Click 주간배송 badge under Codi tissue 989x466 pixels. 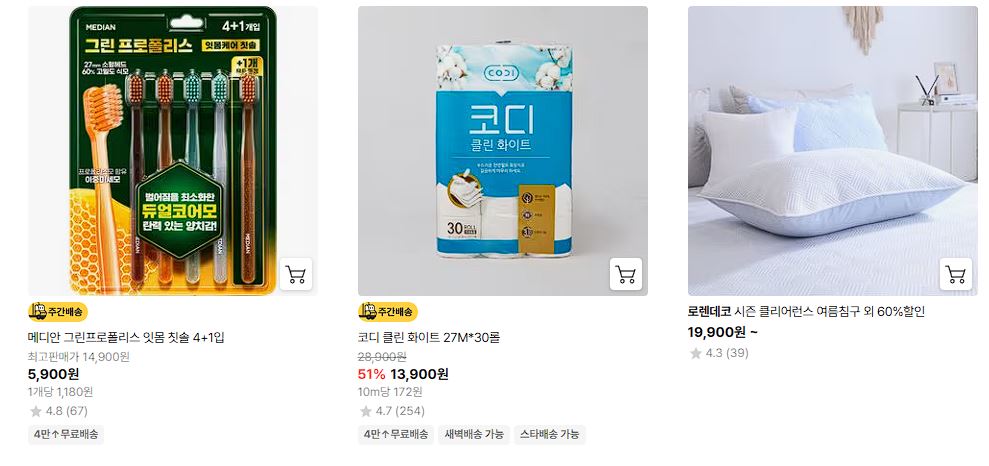pyautogui.click(x=388, y=312)
